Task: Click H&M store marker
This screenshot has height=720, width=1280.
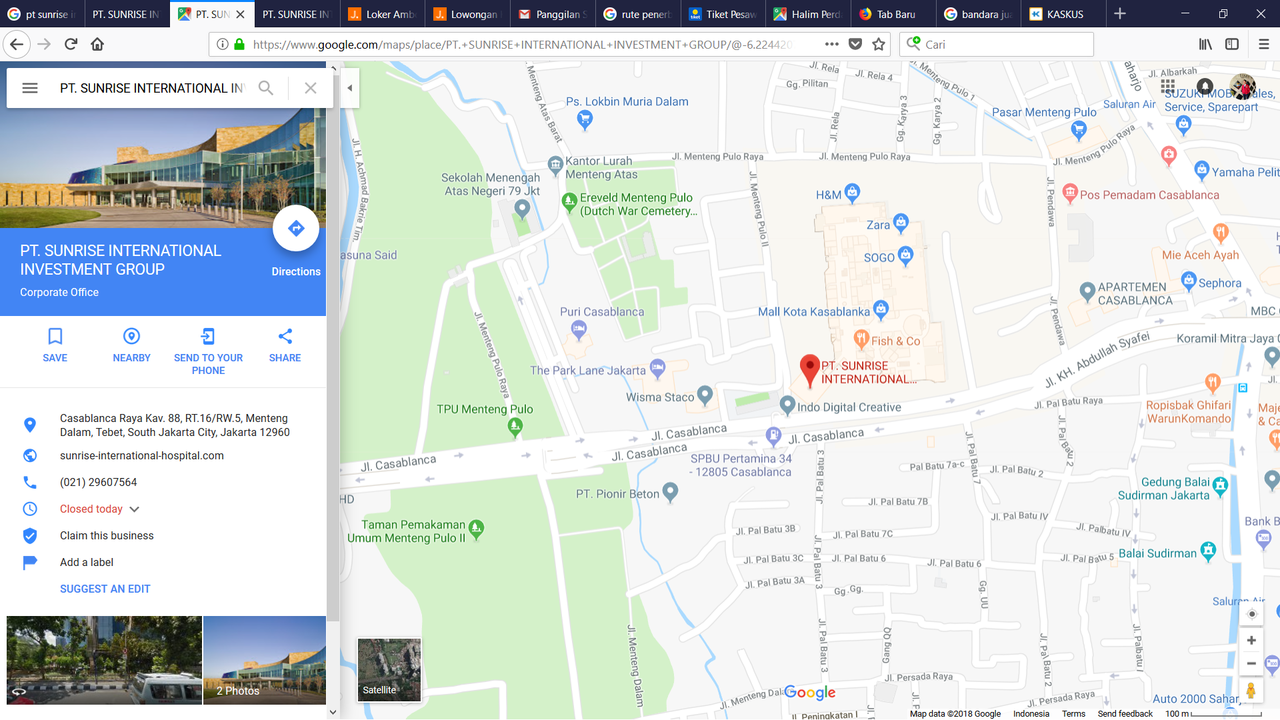Action: point(852,192)
